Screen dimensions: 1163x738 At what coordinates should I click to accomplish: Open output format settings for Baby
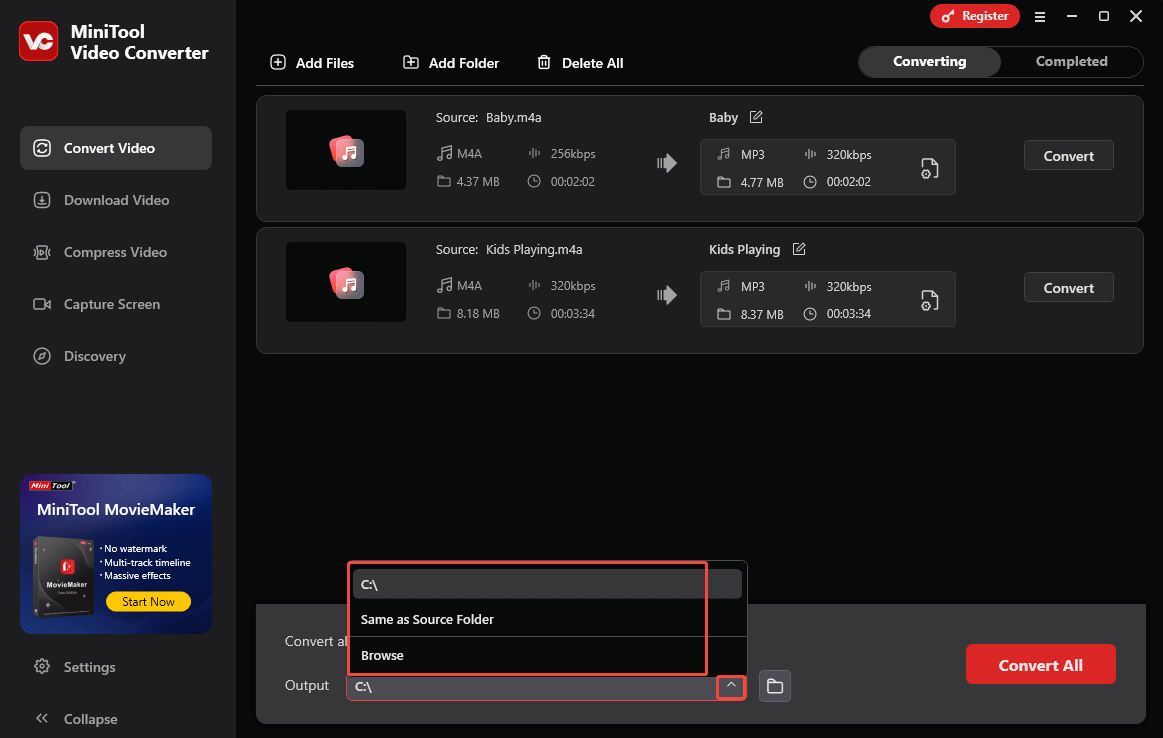(929, 168)
